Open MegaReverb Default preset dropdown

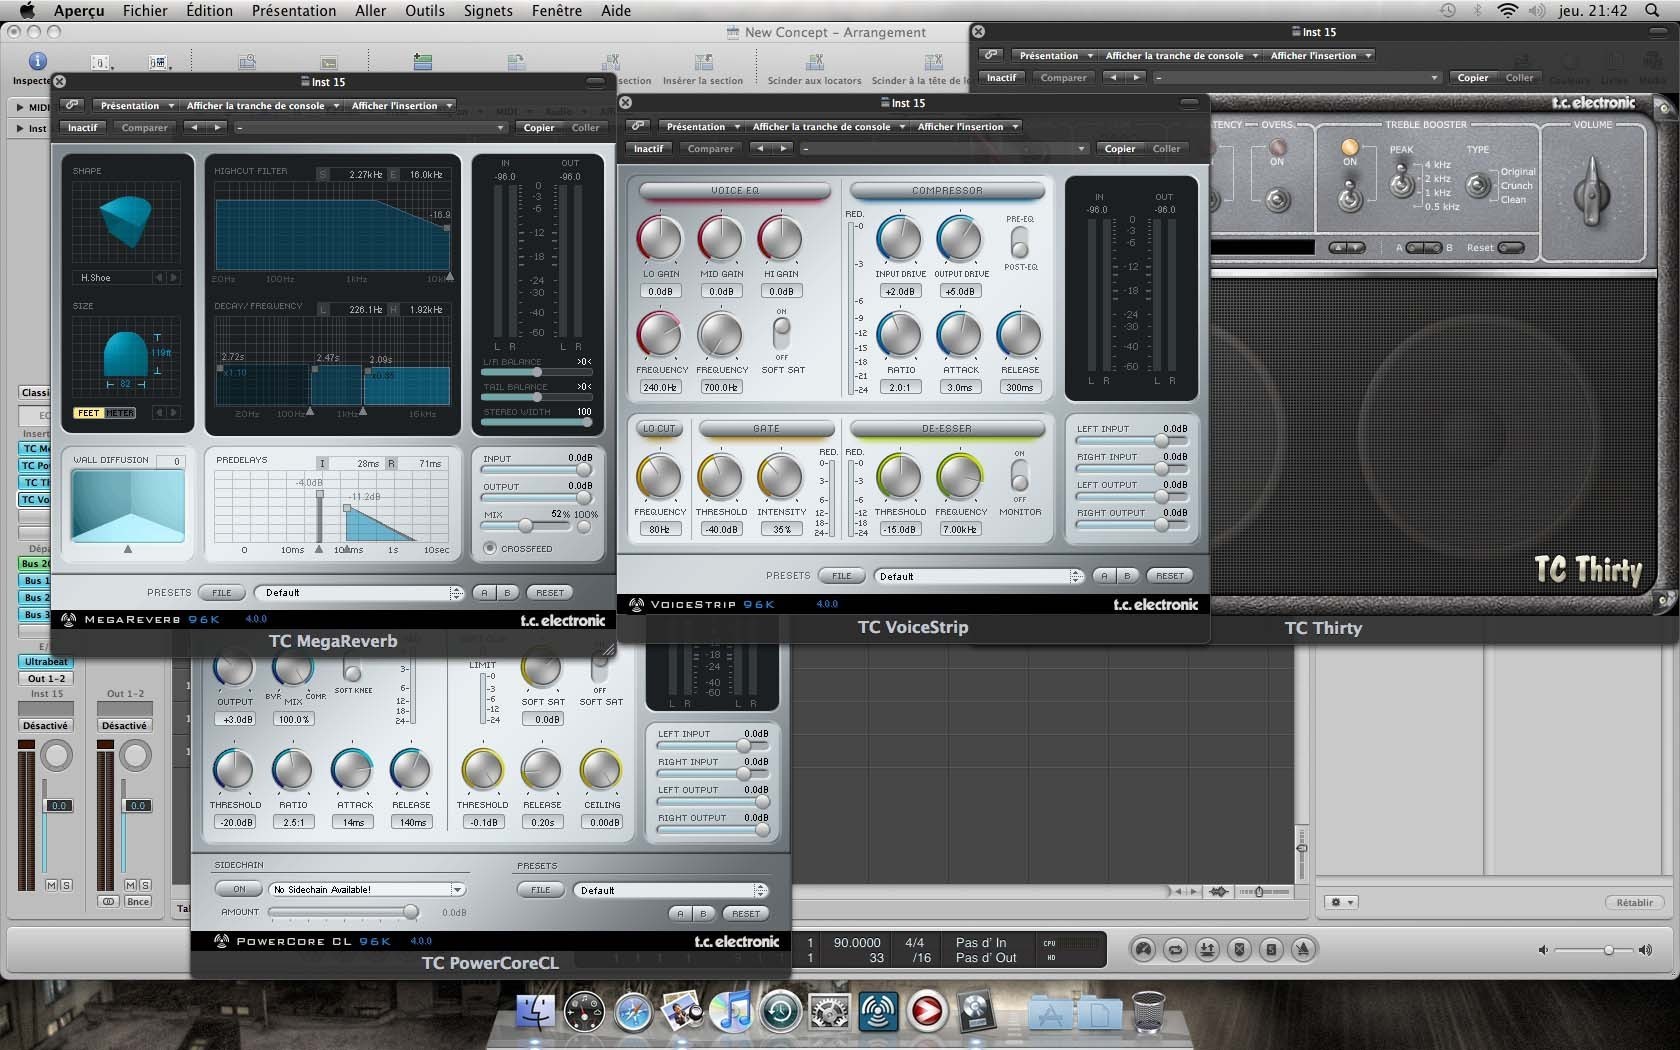click(x=359, y=592)
